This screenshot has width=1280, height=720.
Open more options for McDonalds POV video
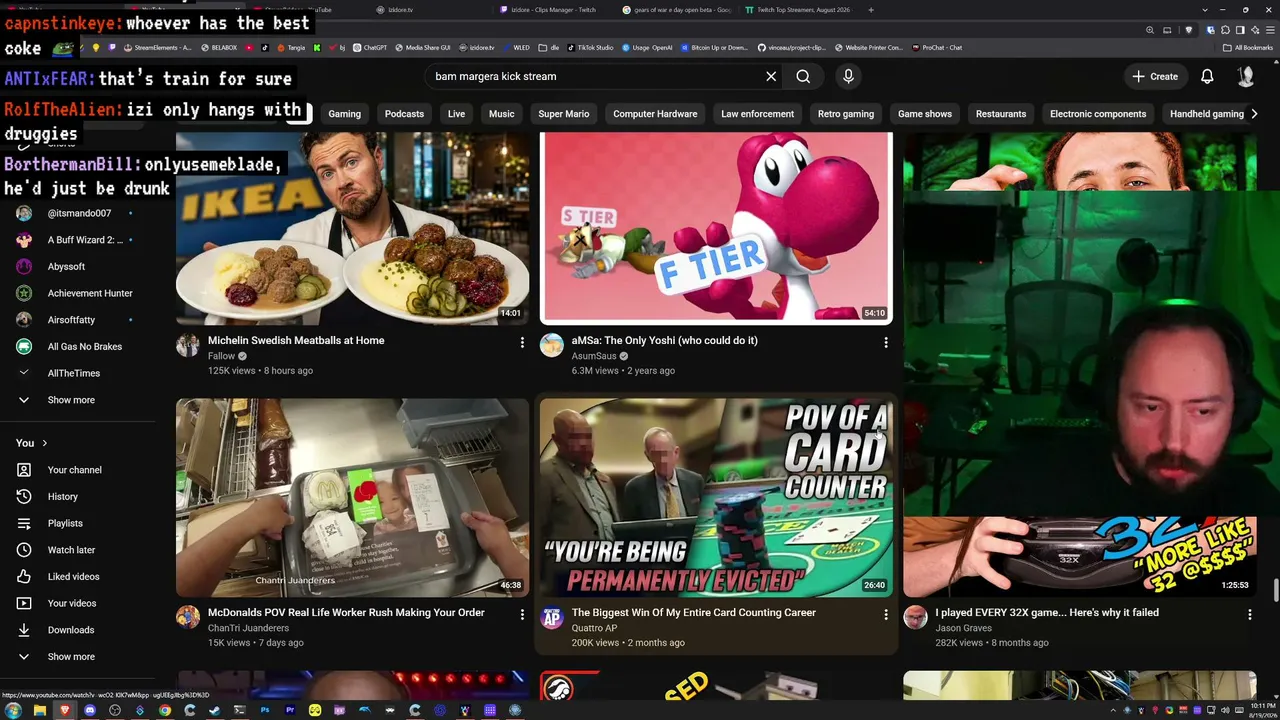pyautogui.click(x=521, y=614)
